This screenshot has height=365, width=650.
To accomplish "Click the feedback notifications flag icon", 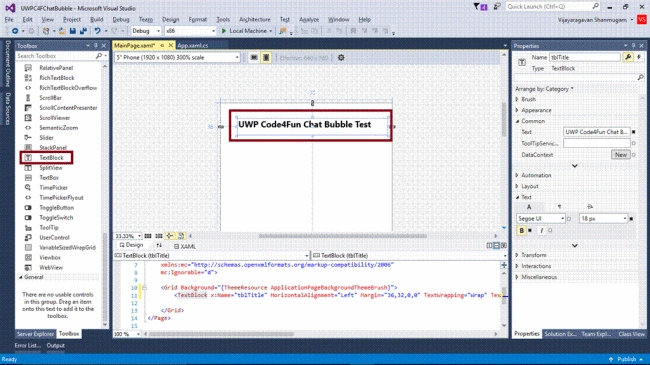I will tap(479, 7).
